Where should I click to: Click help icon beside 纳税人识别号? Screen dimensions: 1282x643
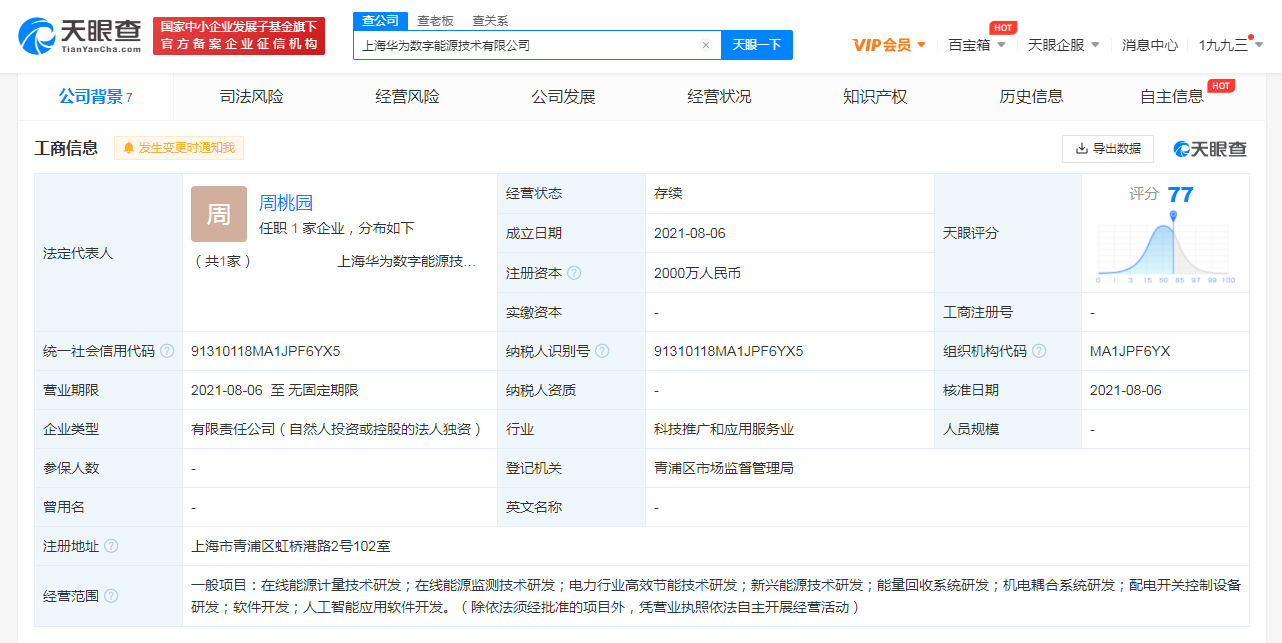[602, 351]
